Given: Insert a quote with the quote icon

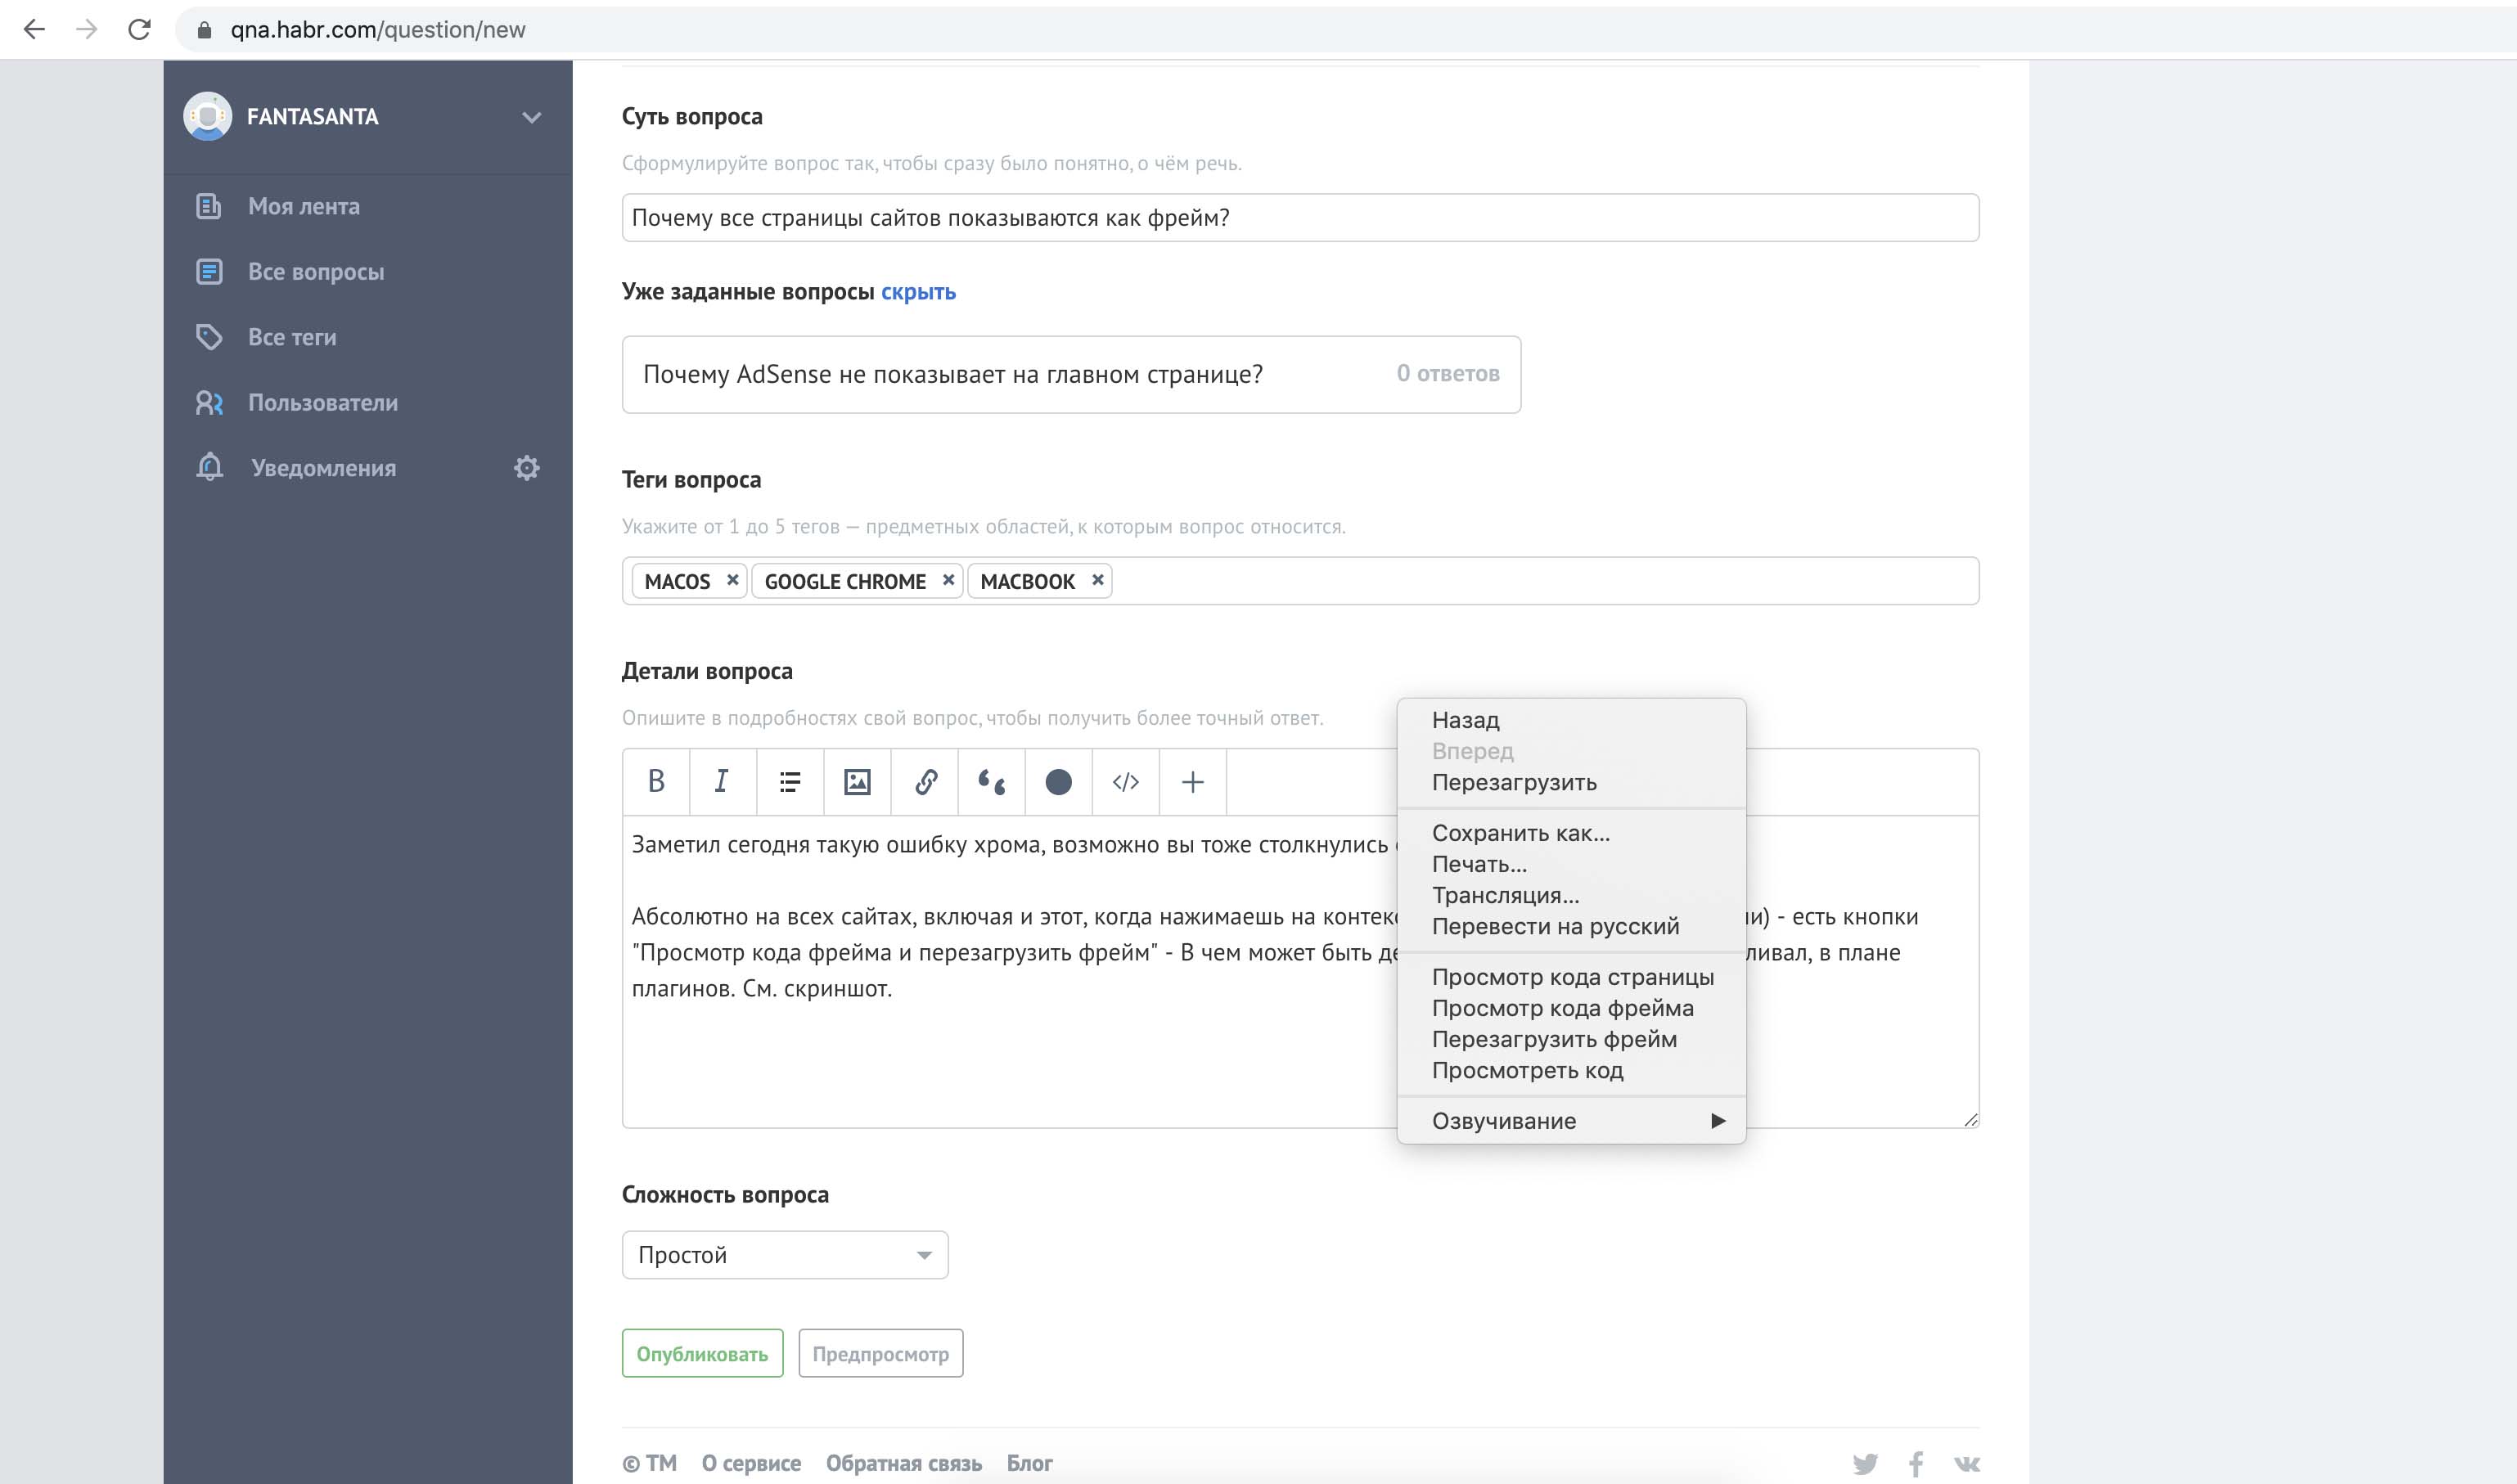Looking at the screenshot, I should point(992,782).
